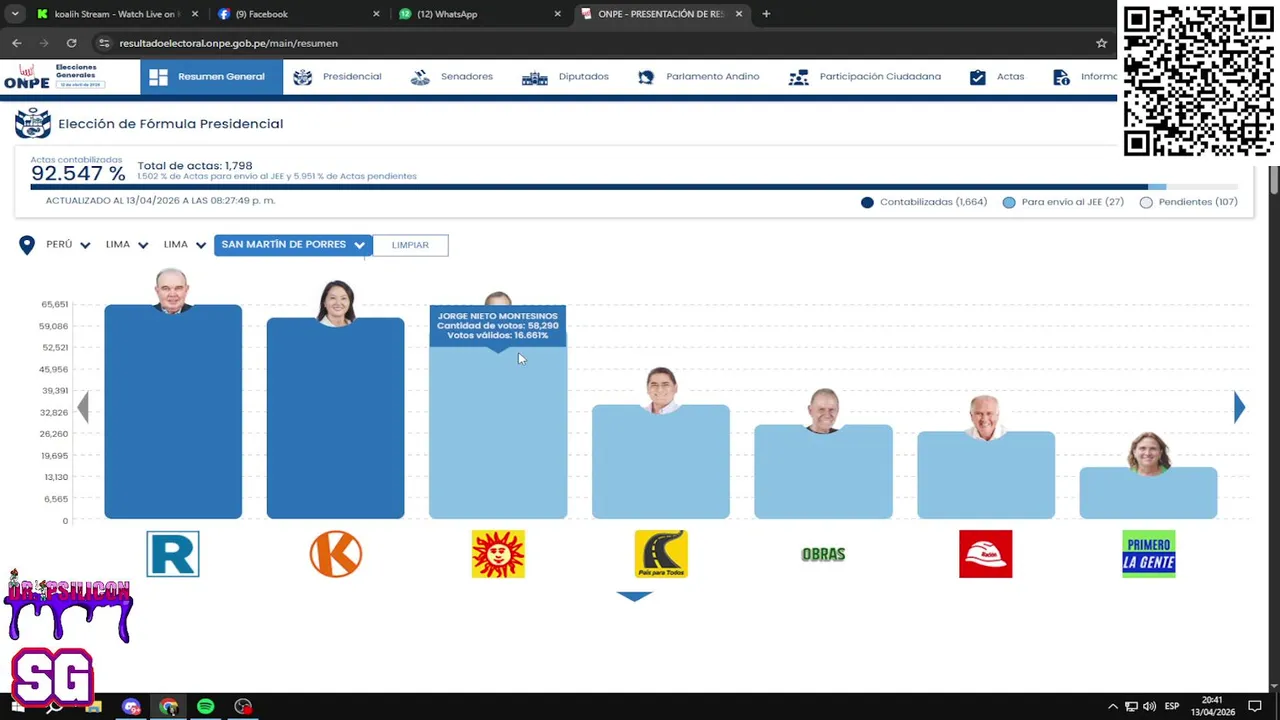Viewport: 1280px width, 720px height.
Task: Switch to the Diputados tab
Action: (x=565, y=77)
